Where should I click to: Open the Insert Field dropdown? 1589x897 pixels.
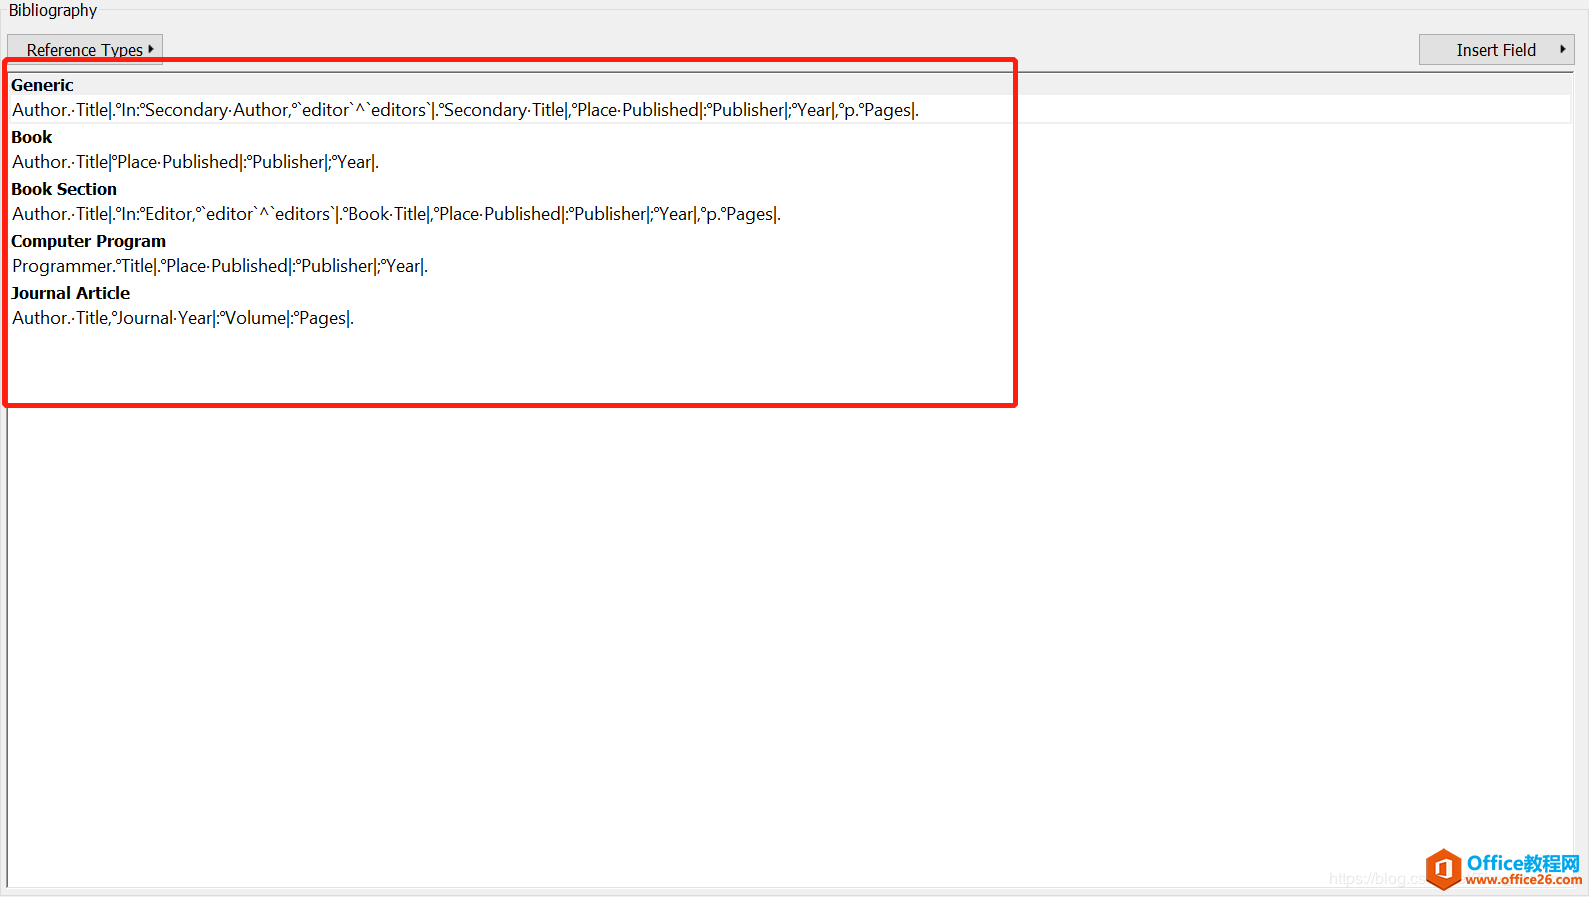(x=1496, y=50)
